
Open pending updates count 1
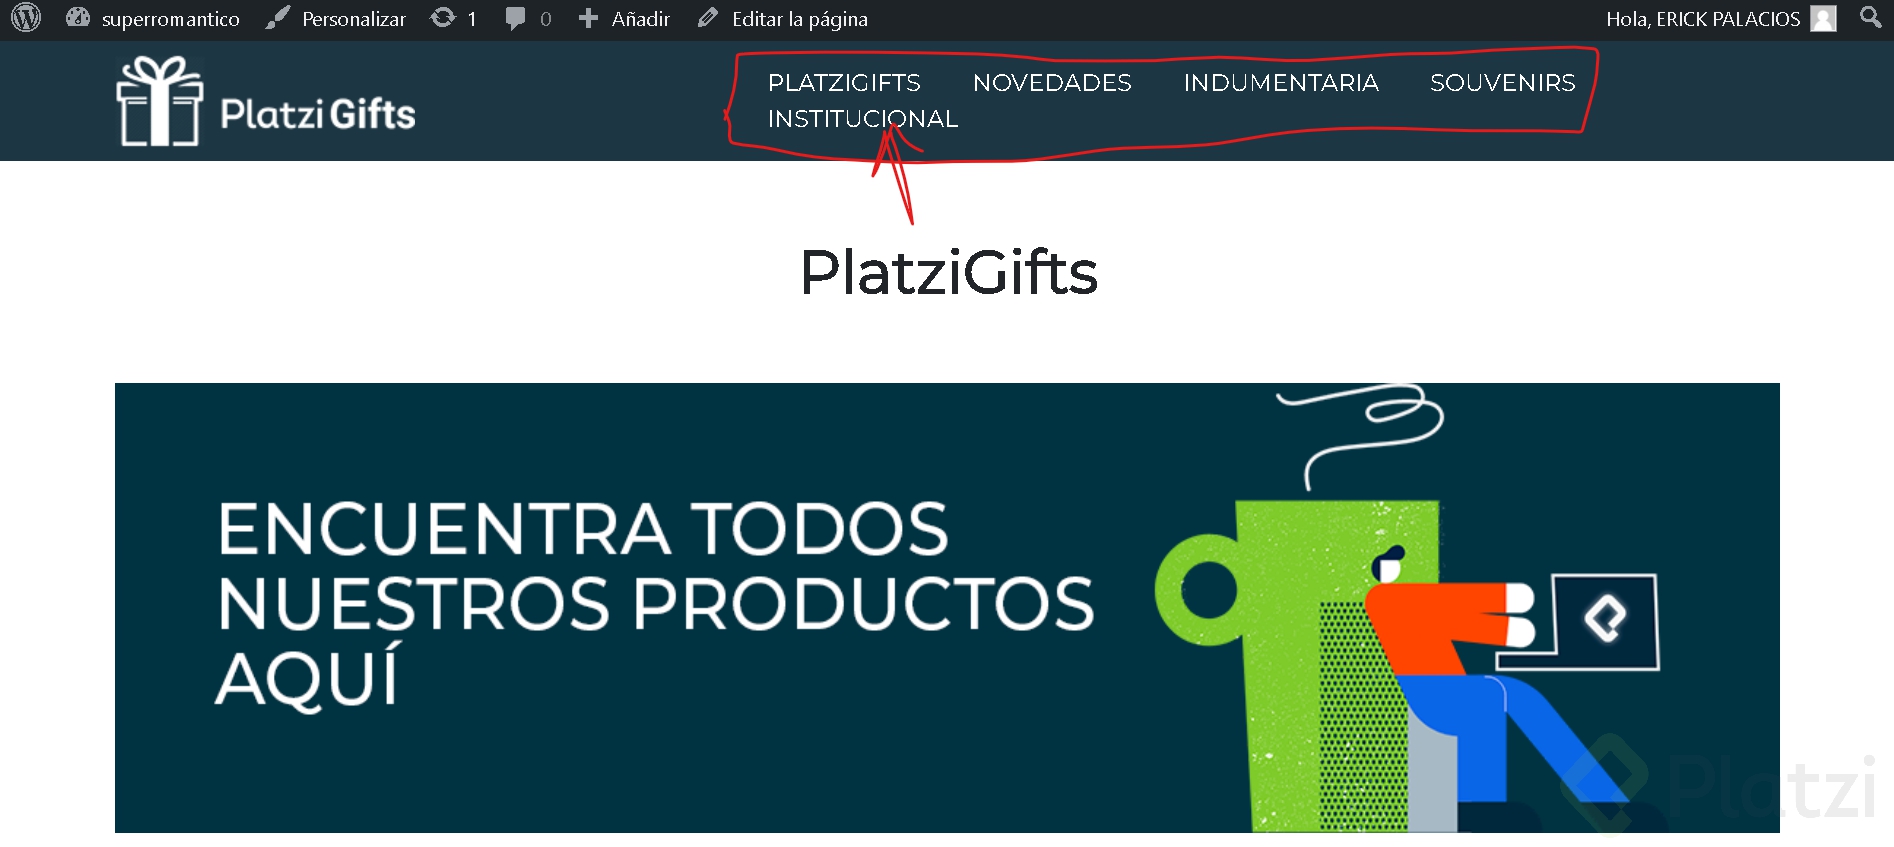[x=471, y=19]
